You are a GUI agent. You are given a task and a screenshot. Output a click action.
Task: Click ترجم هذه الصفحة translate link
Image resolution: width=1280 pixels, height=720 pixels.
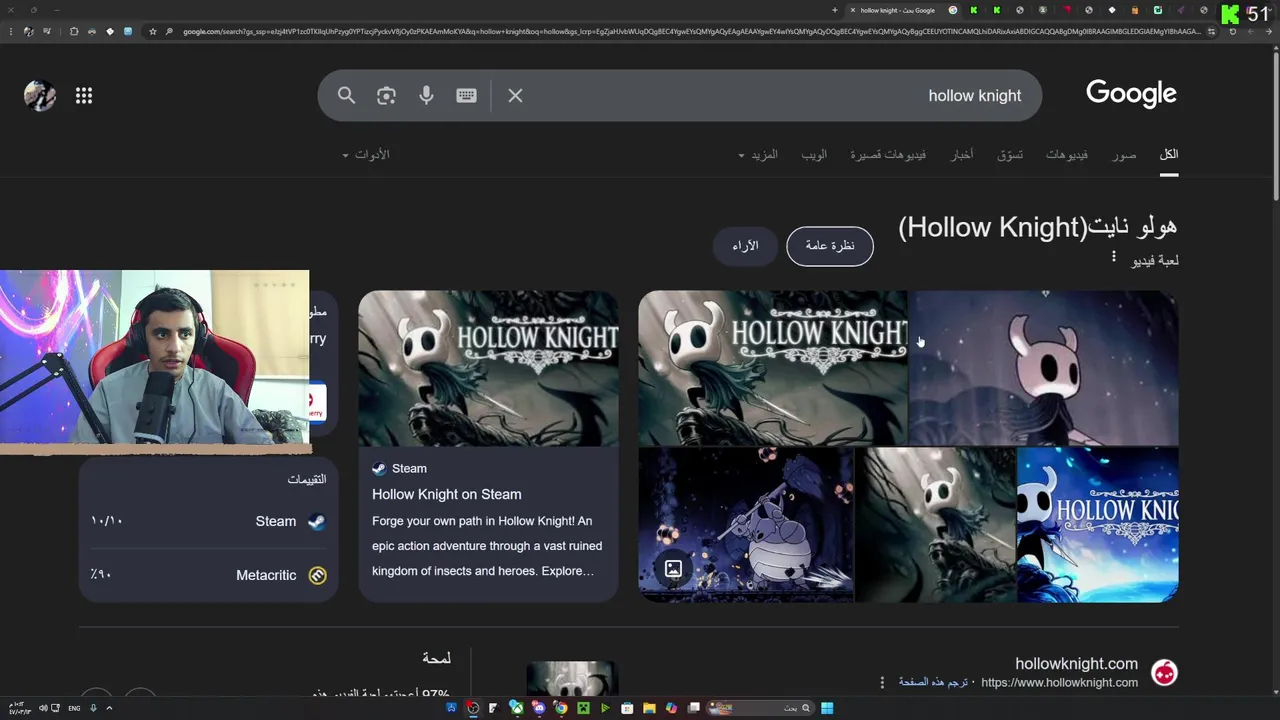click(933, 682)
